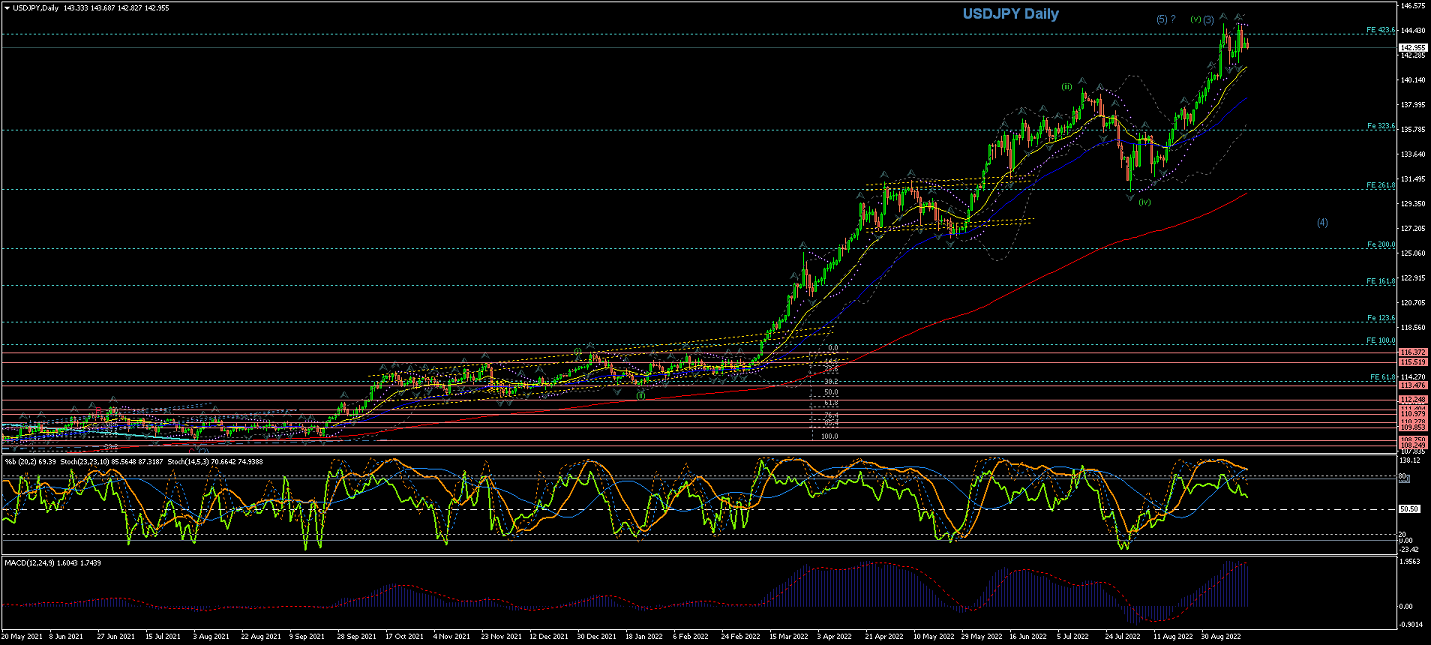Click the Stoch(23,23,10) indicator label
The height and width of the screenshot is (645, 1431).
[86, 461]
